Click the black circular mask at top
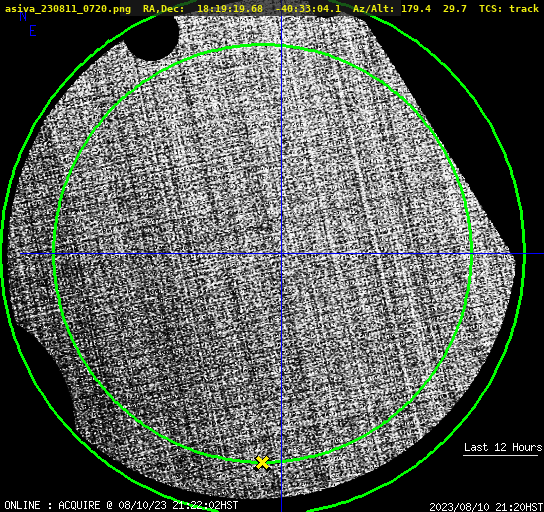 click(151, 36)
